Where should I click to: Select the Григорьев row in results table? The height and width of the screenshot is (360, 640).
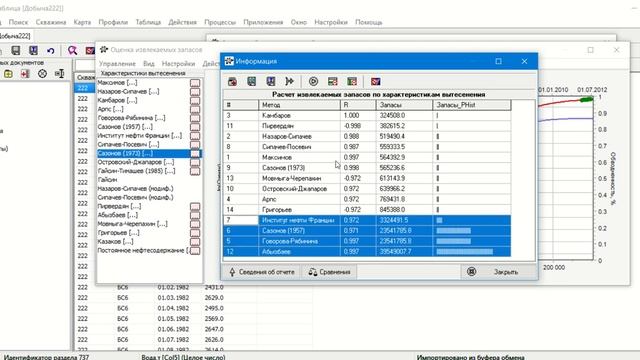[x=367, y=210]
